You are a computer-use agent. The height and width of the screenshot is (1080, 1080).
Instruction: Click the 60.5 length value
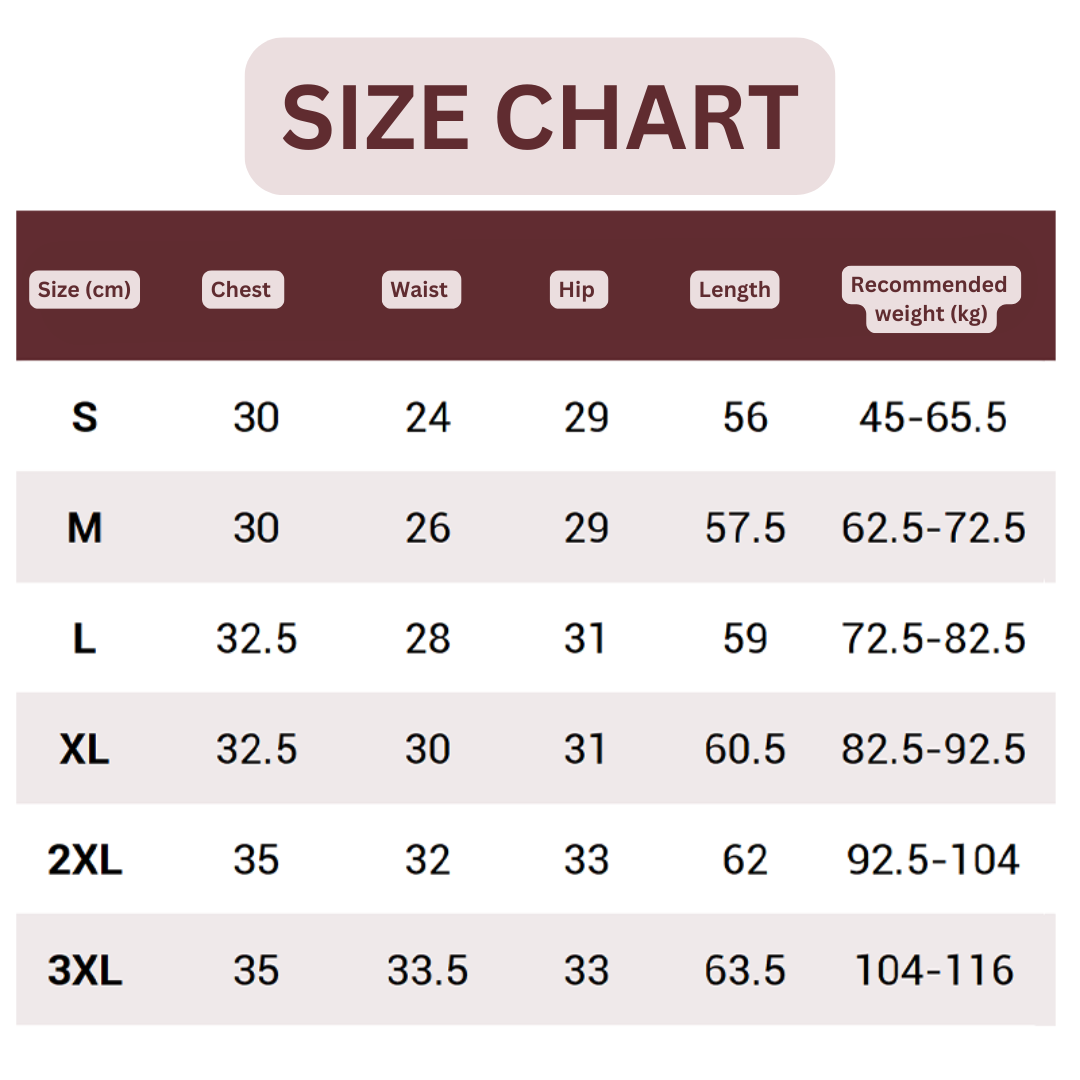point(745,749)
